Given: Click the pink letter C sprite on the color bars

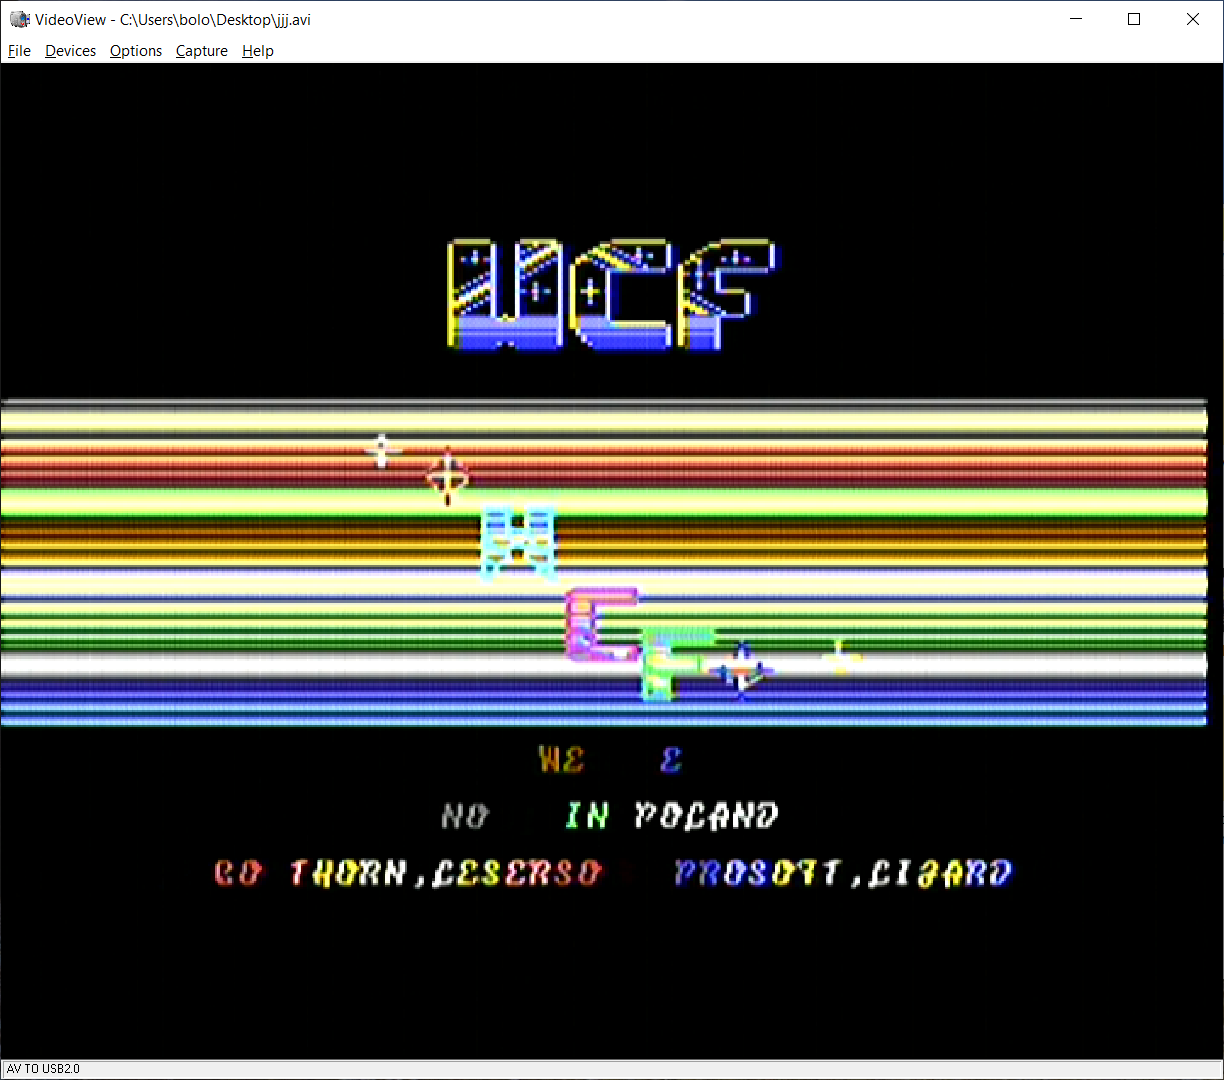Looking at the screenshot, I should pos(602,625).
